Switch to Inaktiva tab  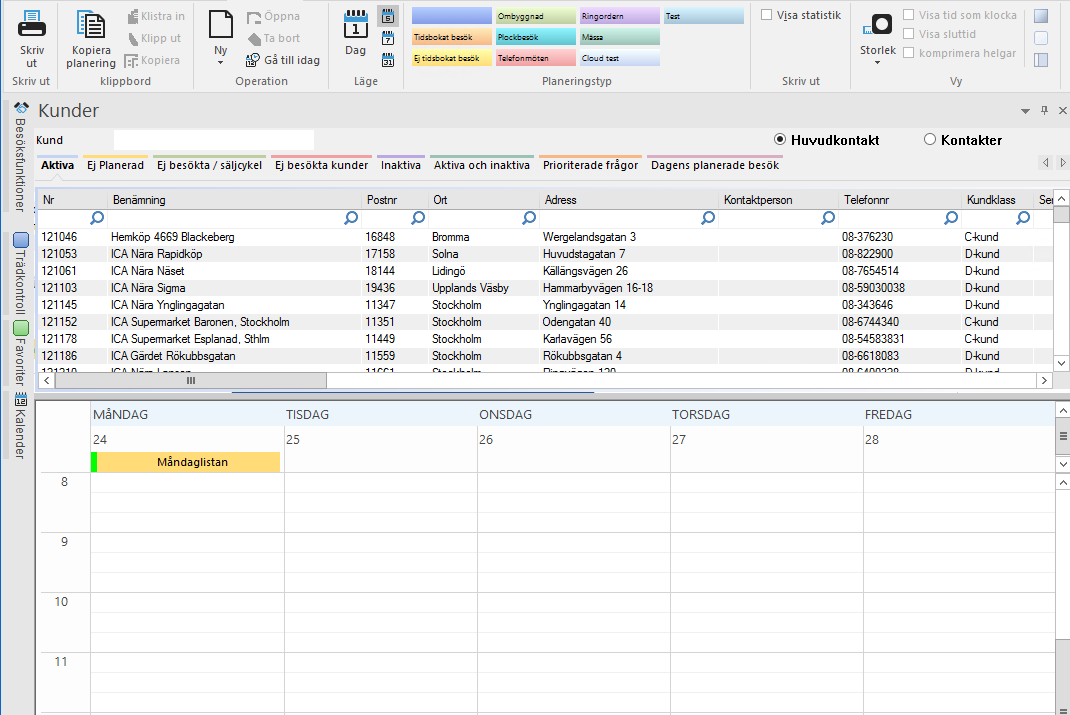point(401,165)
